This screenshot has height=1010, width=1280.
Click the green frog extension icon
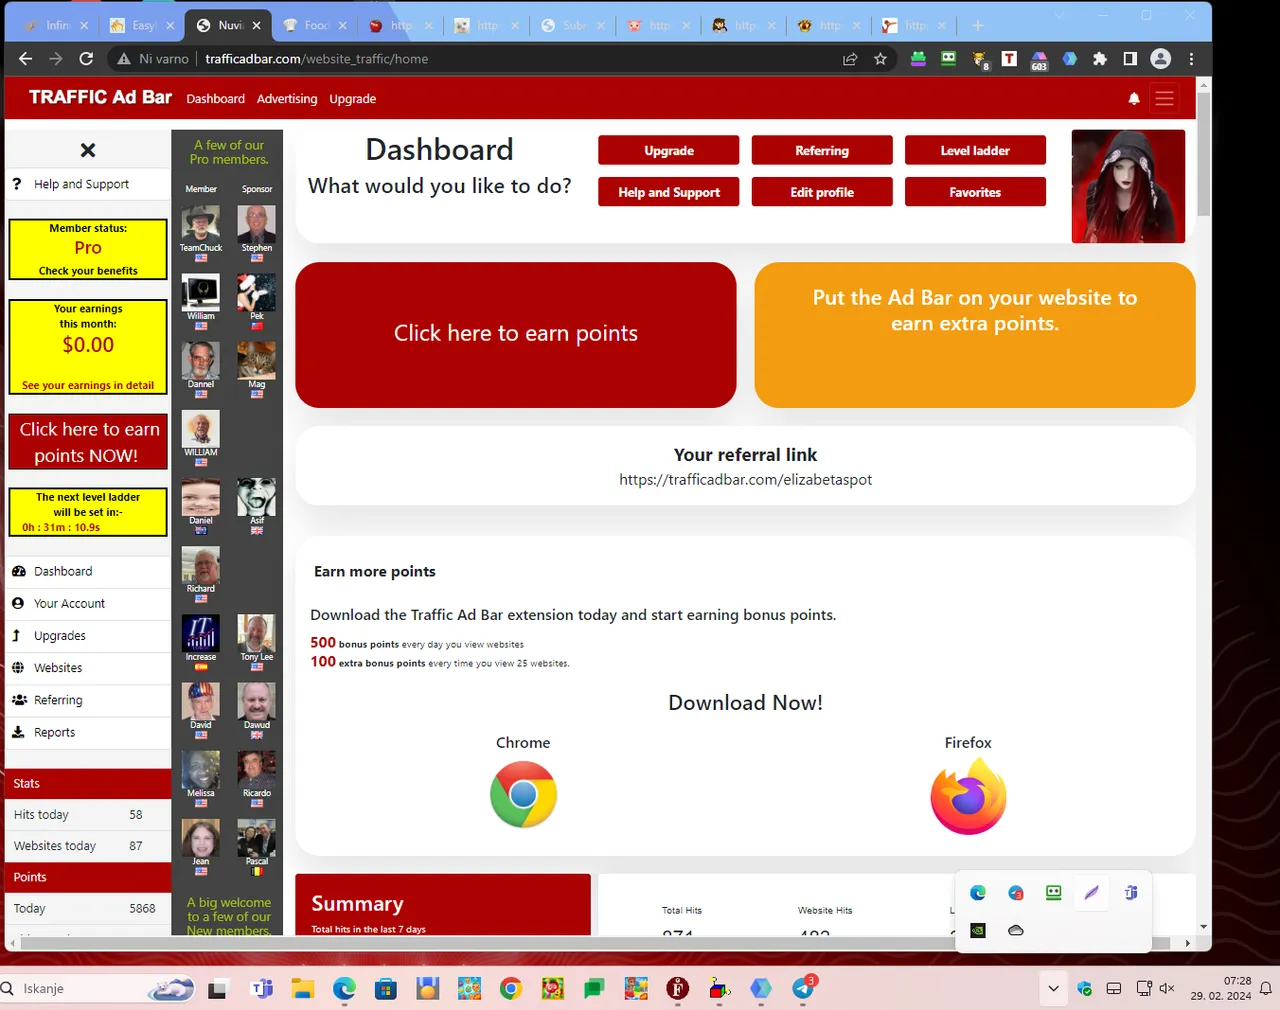tap(918, 59)
